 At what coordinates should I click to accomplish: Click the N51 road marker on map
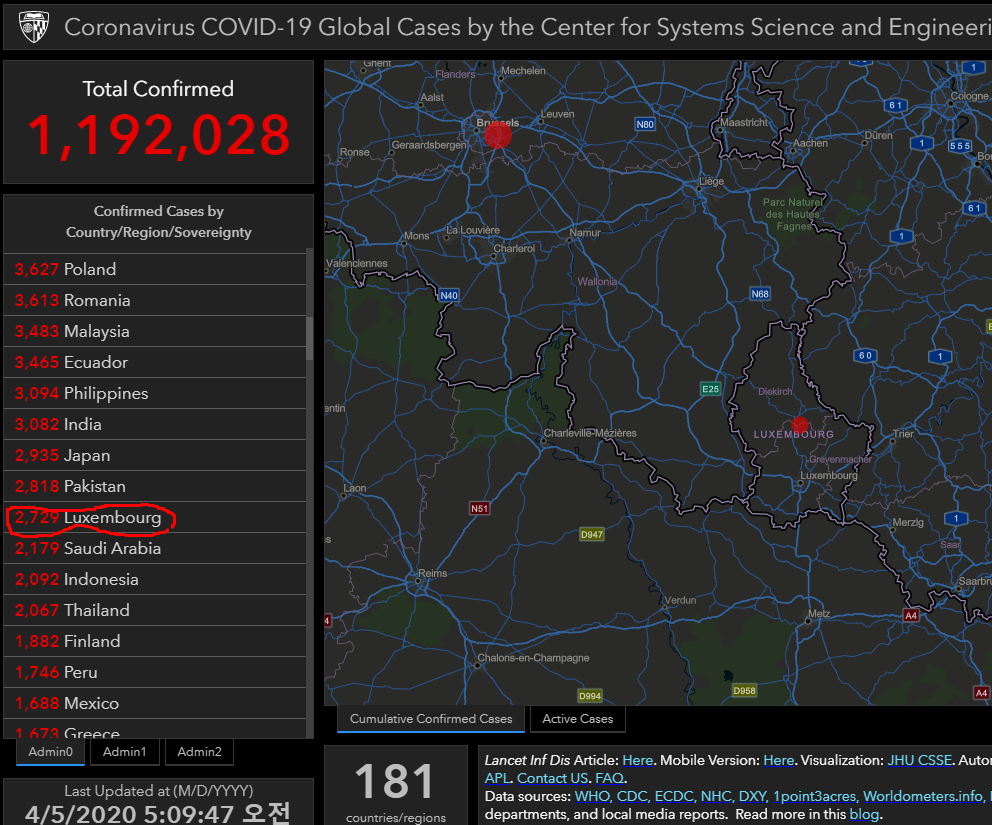click(x=480, y=509)
